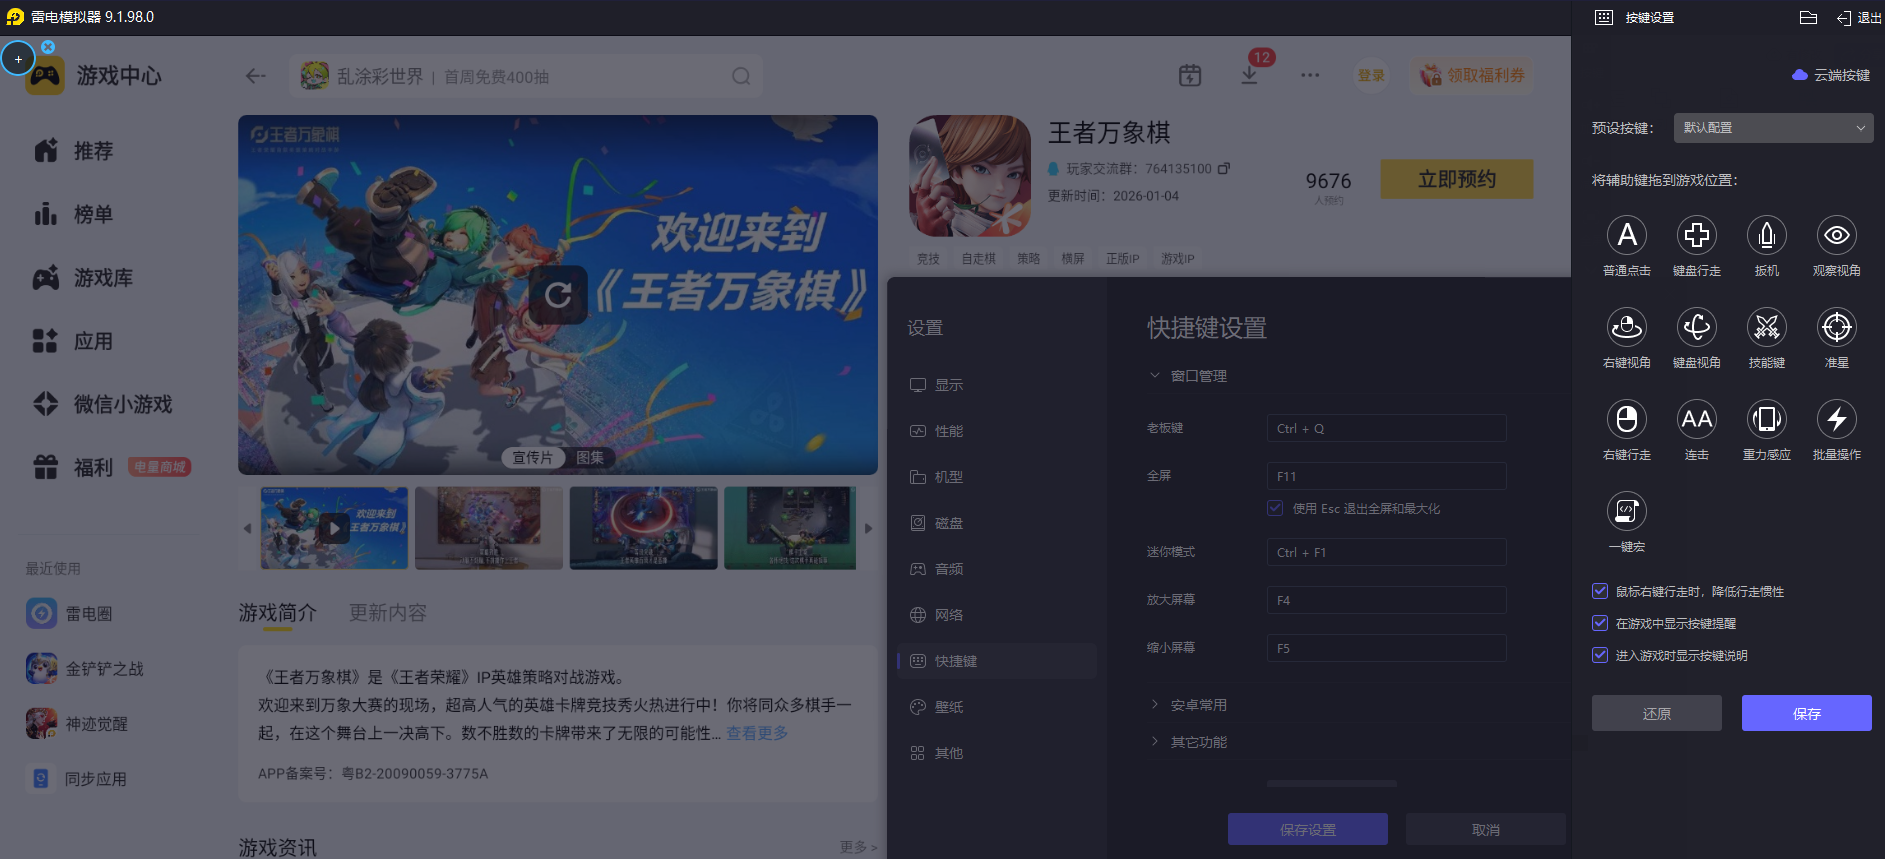
Task: Open the 网络 settings tab
Action: (x=997, y=615)
